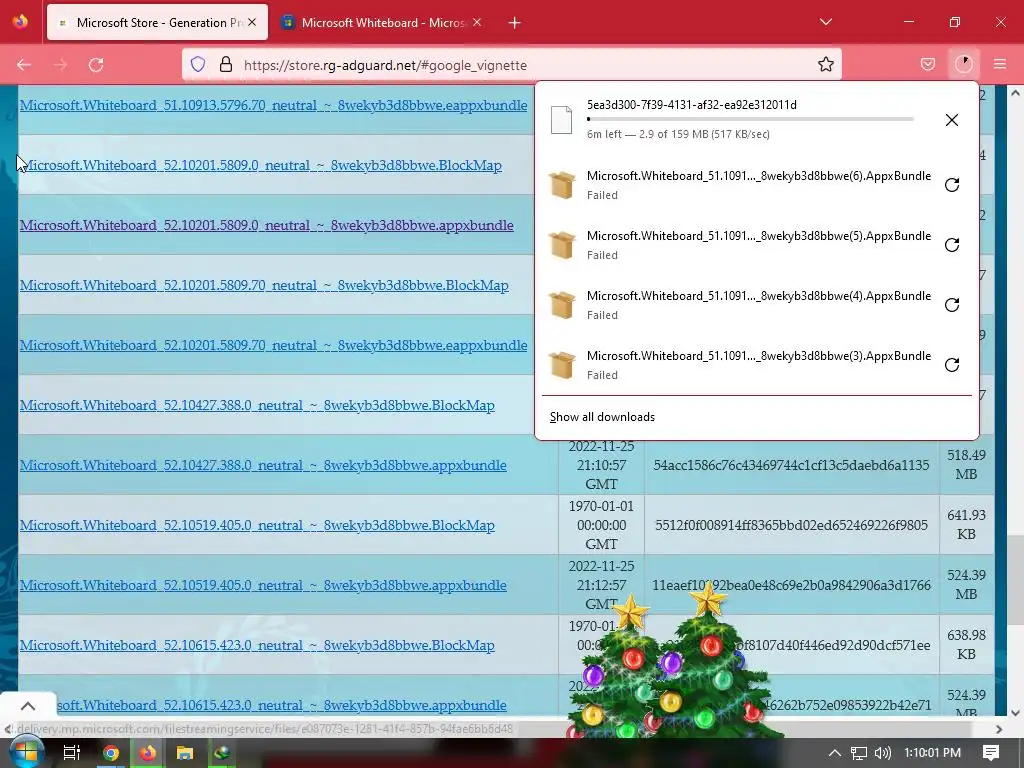The height and width of the screenshot is (768, 1024).
Task: Open the notification action center
Action: coord(991,753)
